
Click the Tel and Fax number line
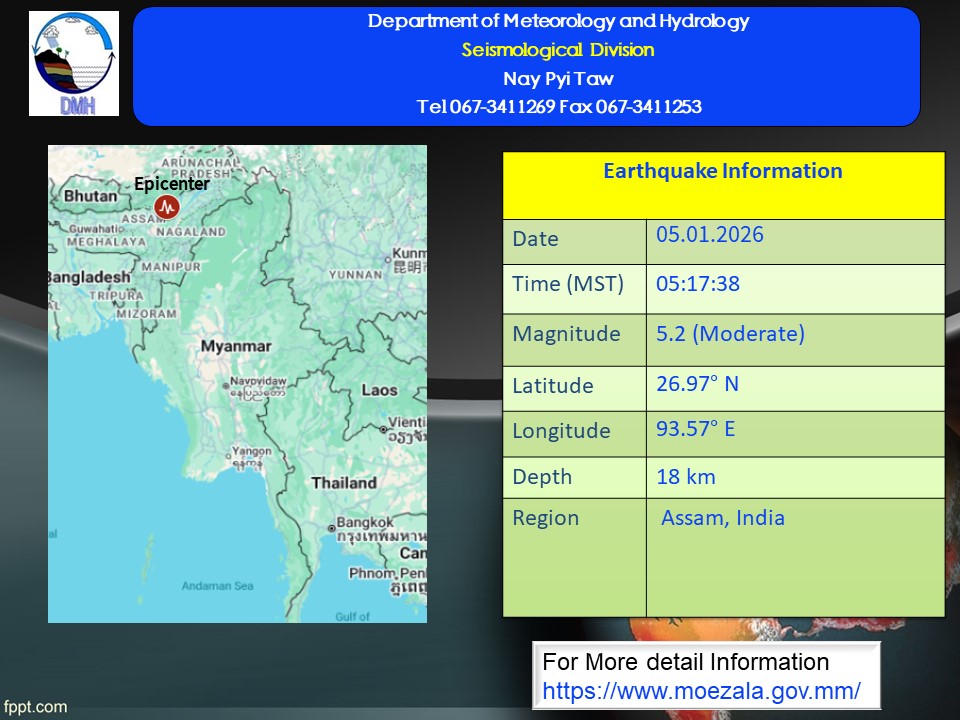click(x=558, y=107)
